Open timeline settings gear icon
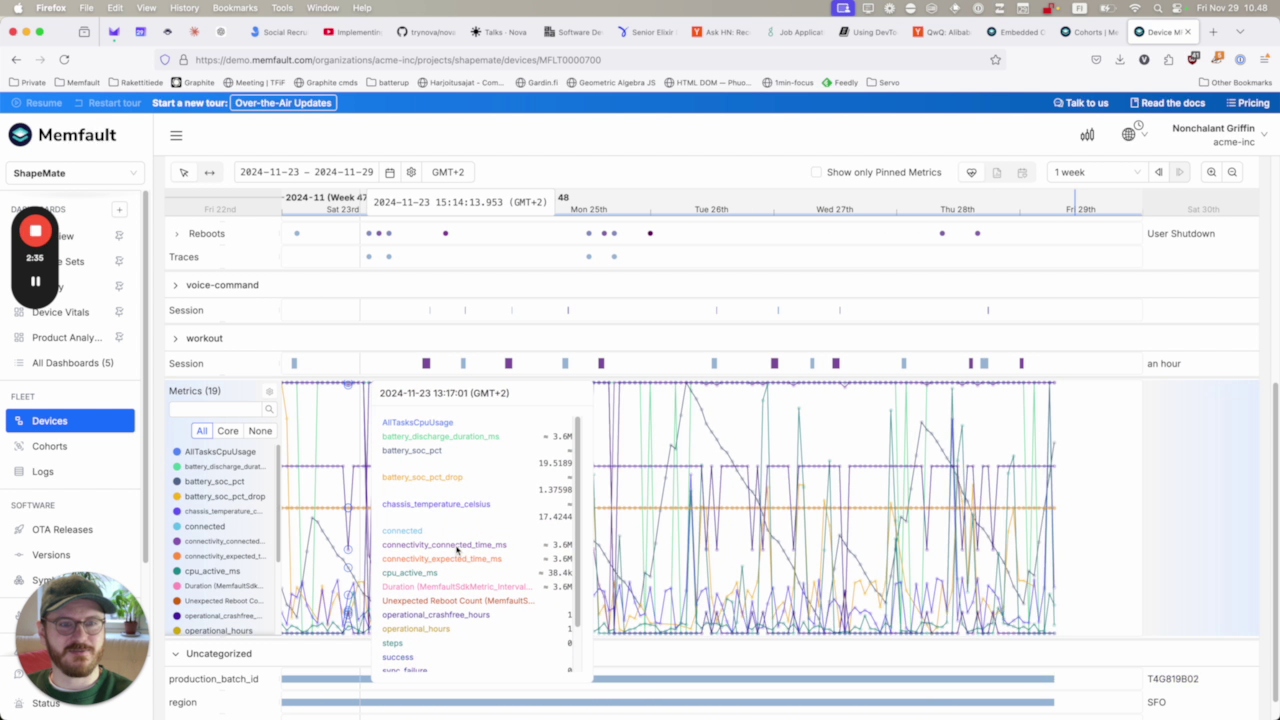Screen dimensions: 1280x720 pos(411,172)
